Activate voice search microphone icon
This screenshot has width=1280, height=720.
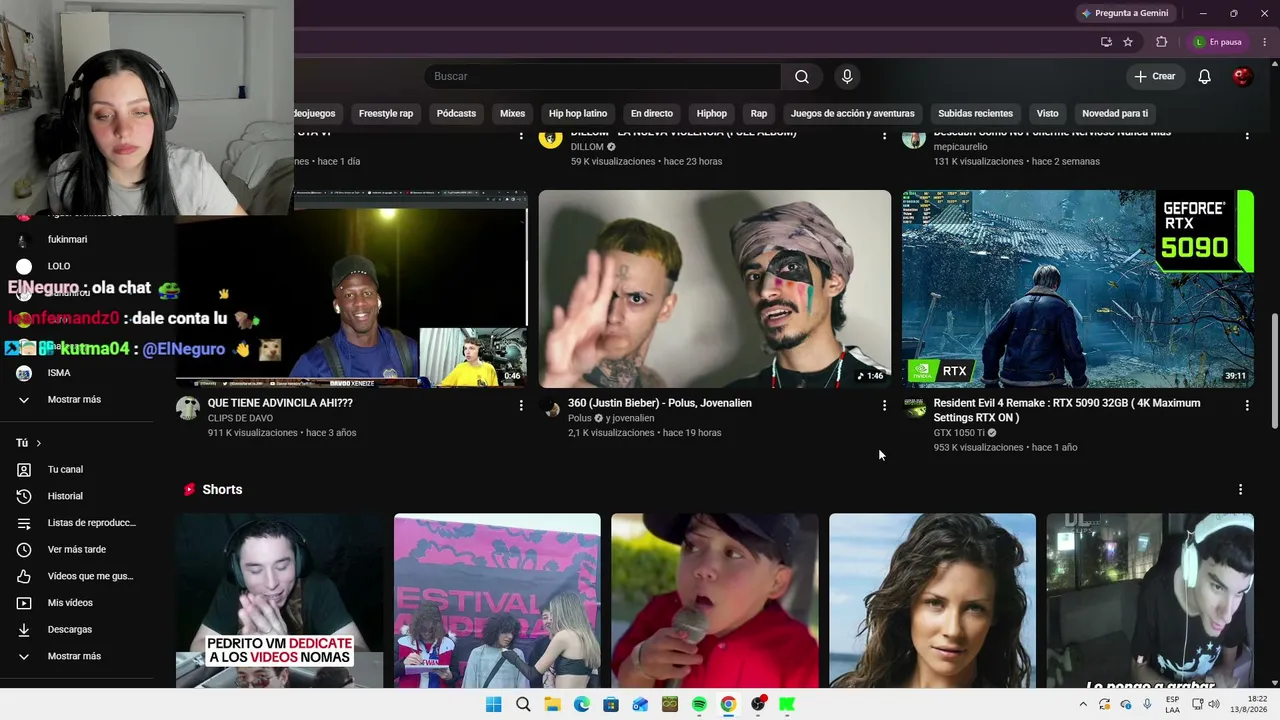[x=847, y=77]
